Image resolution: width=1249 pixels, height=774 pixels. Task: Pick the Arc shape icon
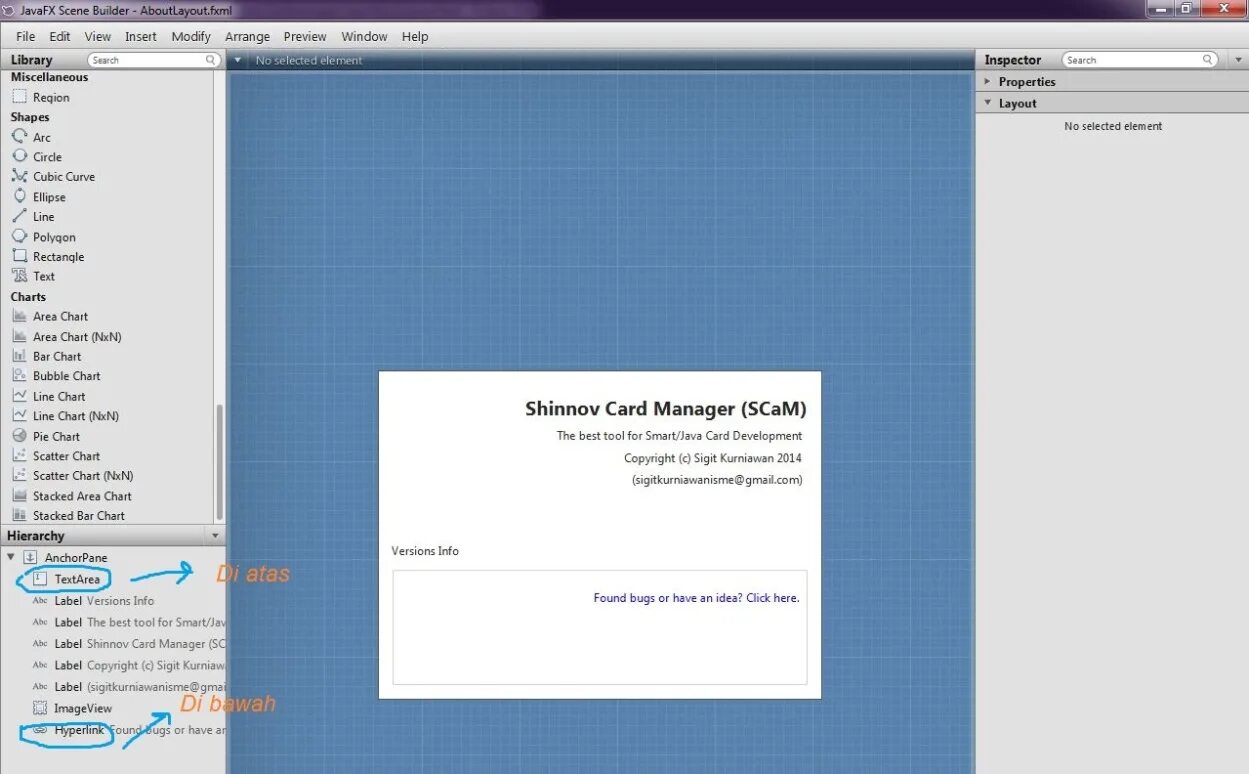(x=19, y=137)
